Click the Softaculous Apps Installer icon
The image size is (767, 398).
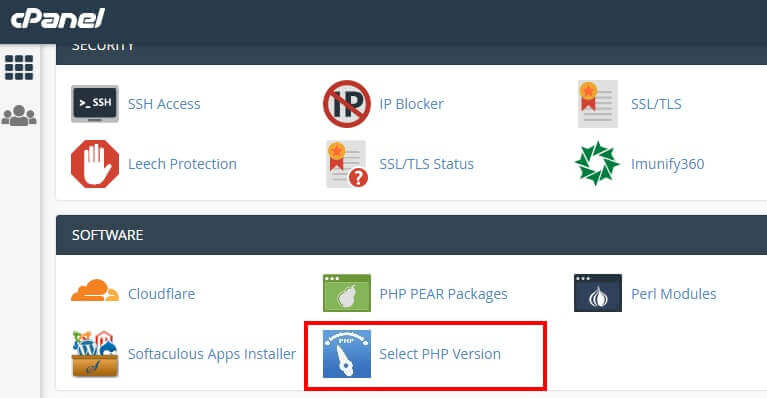click(95, 354)
